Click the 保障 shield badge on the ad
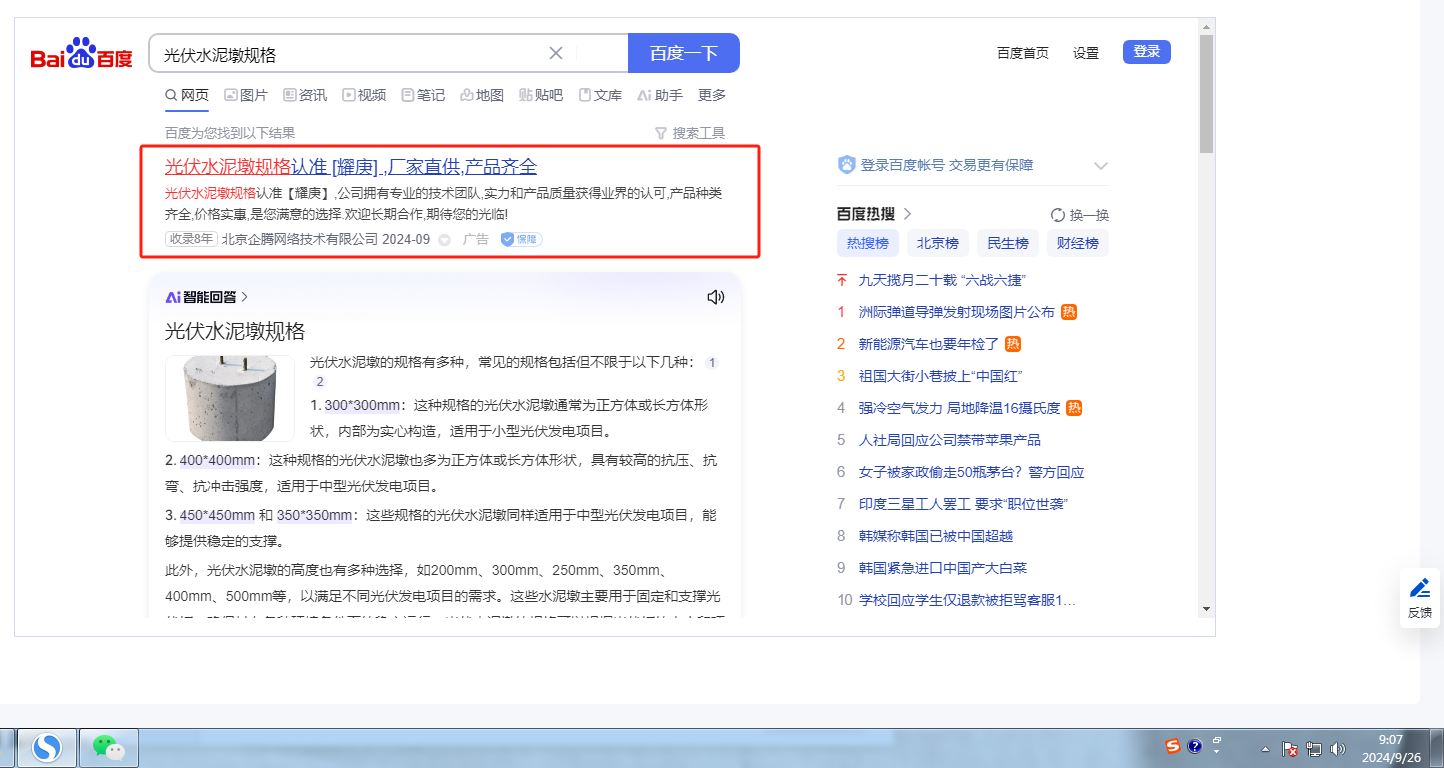 click(x=521, y=239)
